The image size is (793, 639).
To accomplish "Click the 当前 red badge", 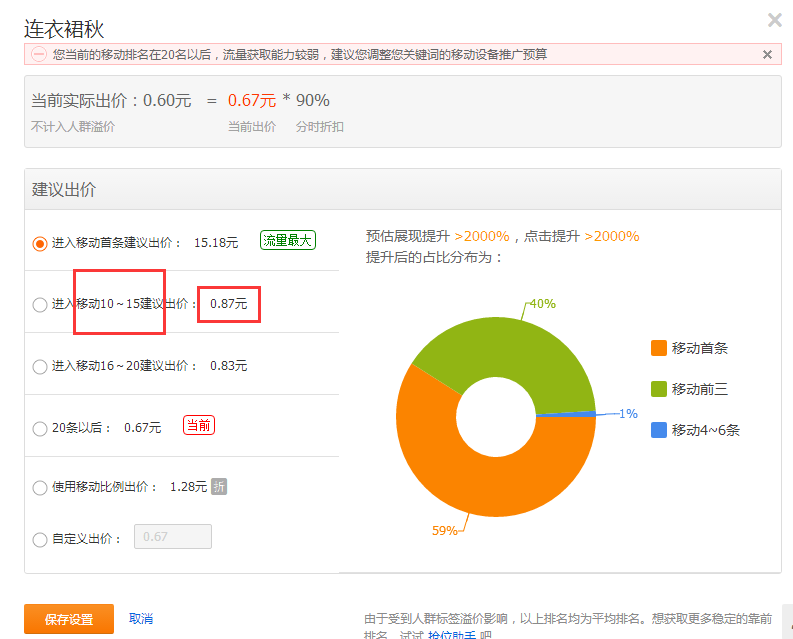I will pos(199,425).
